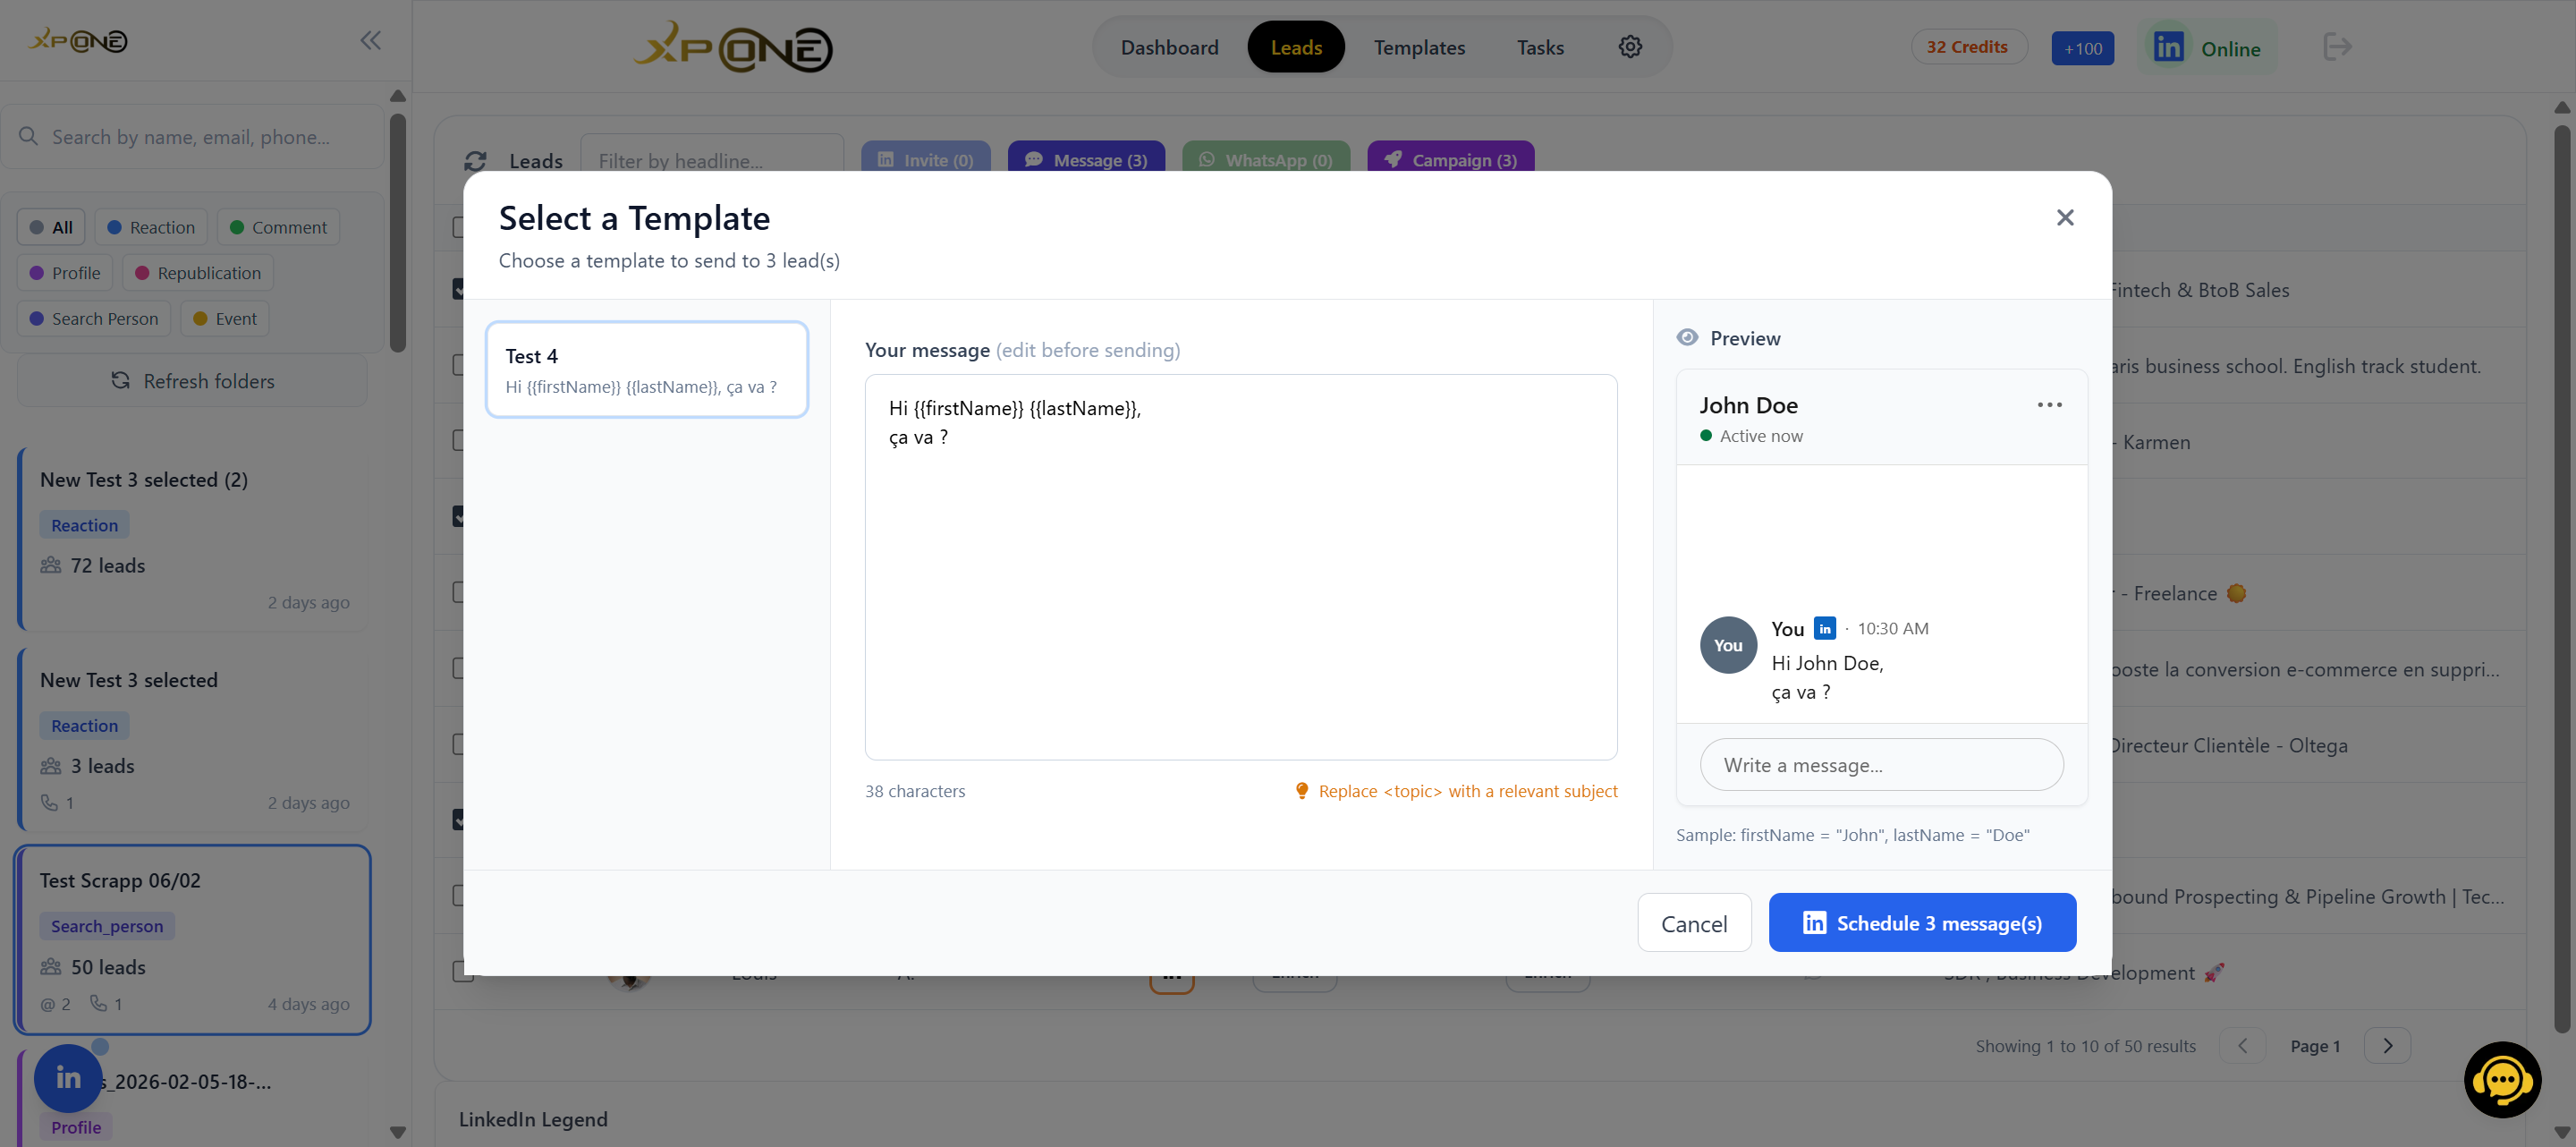
Task: Click the search magnifier icon in sidebar
Action: pos(28,136)
